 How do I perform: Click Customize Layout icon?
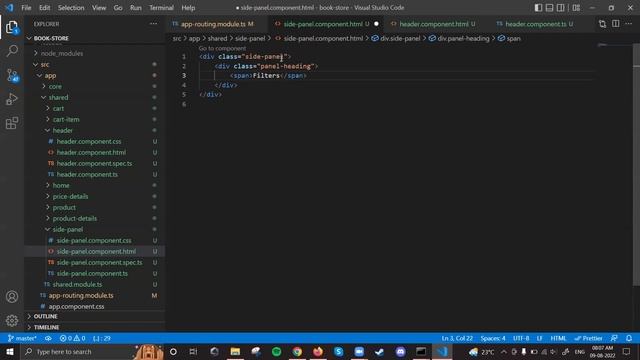(x=576, y=8)
